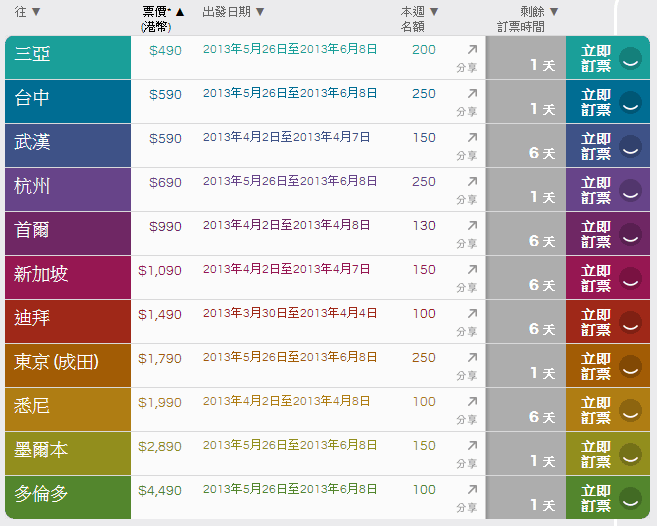Book now 立即訂票 for 新加坡
657x526 pixels.
pos(596,278)
